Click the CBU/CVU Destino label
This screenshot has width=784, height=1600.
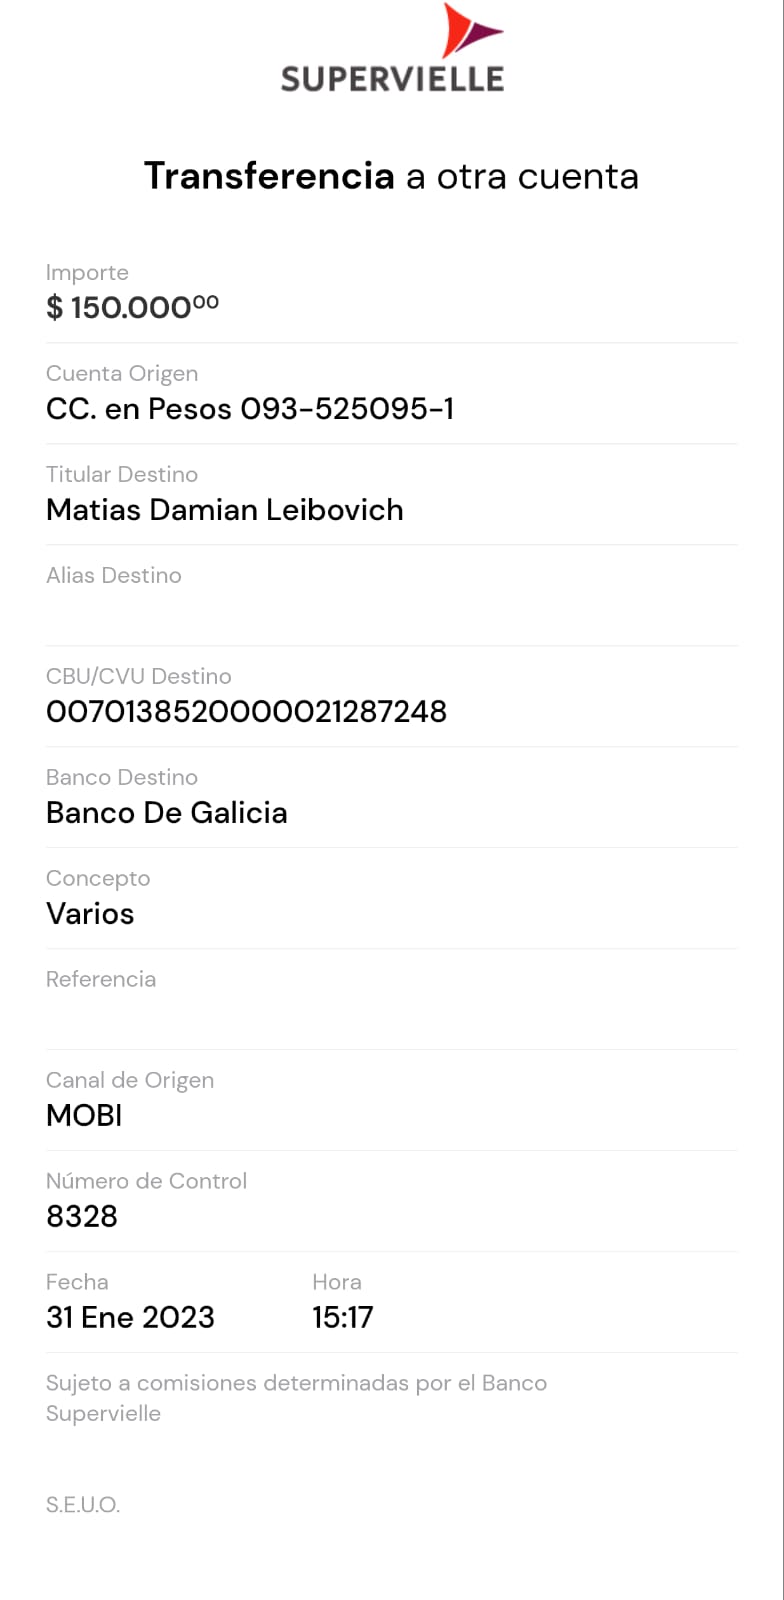(139, 676)
